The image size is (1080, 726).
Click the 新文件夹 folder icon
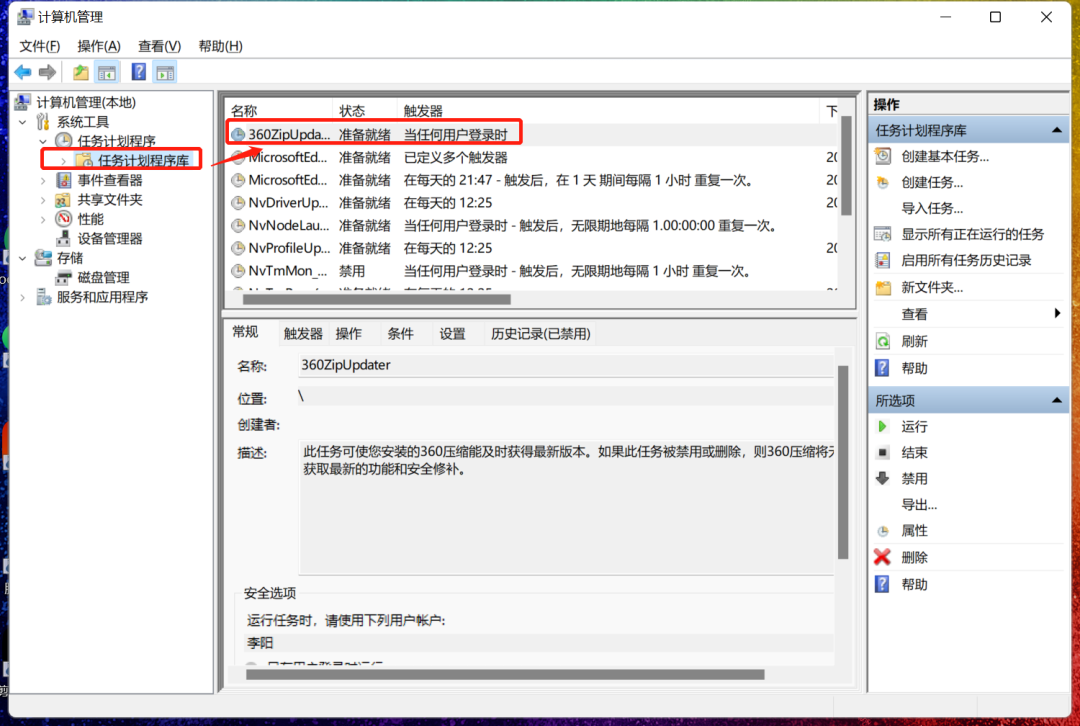point(883,287)
